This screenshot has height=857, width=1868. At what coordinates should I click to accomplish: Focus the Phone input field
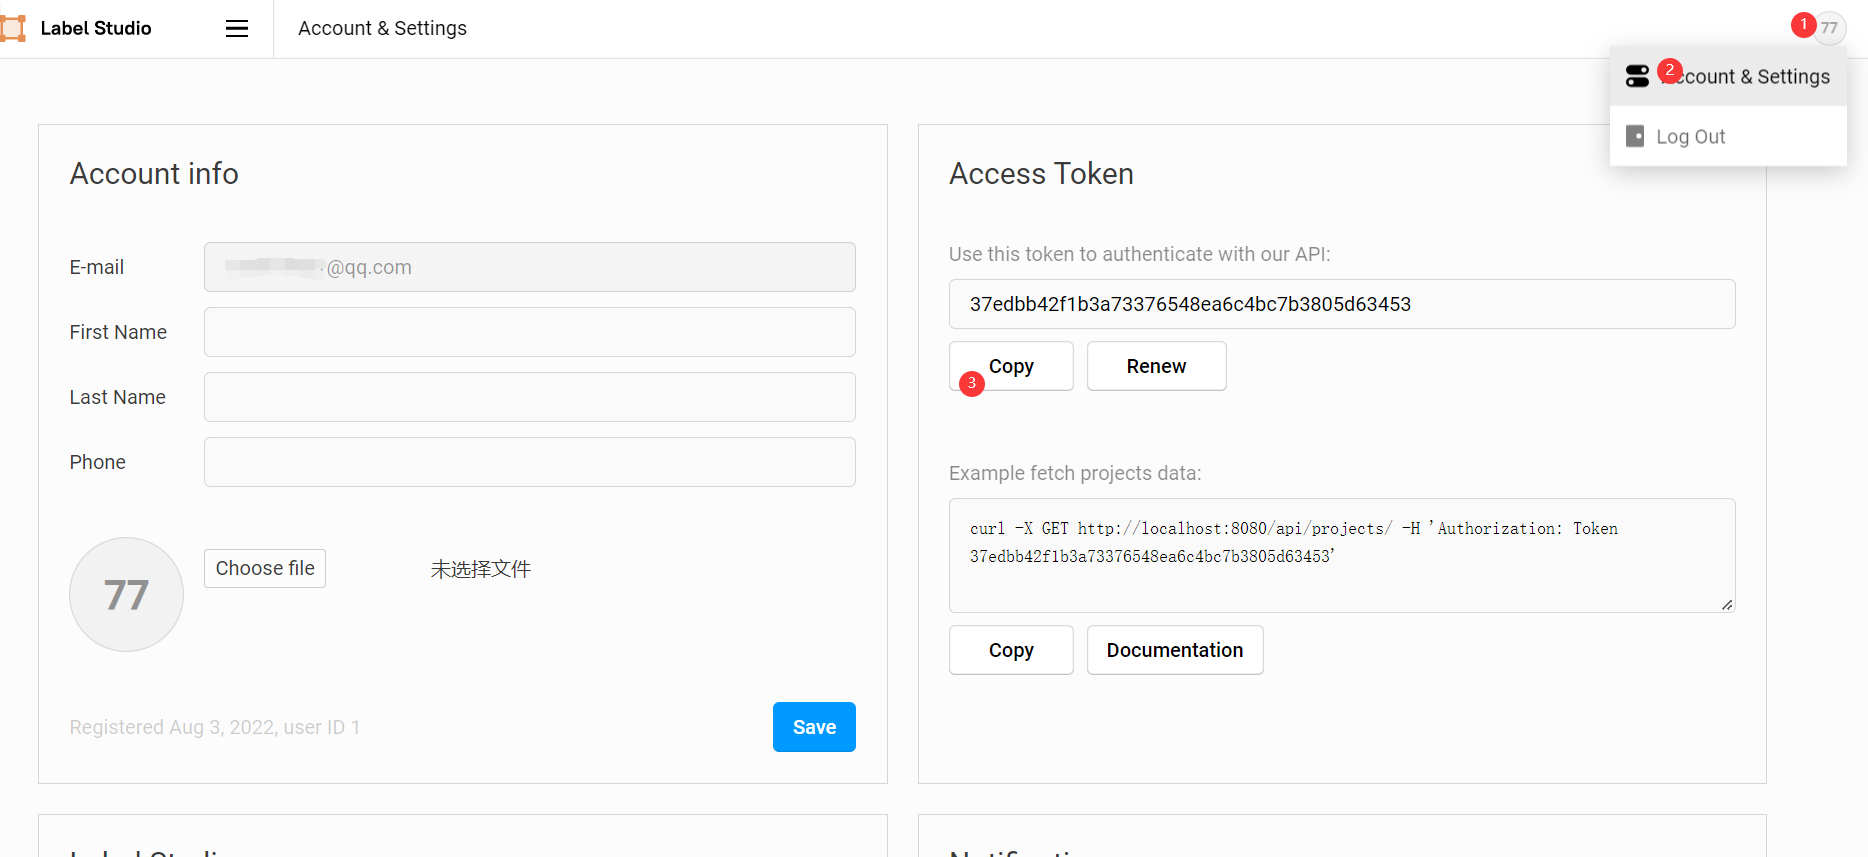[x=530, y=462]
